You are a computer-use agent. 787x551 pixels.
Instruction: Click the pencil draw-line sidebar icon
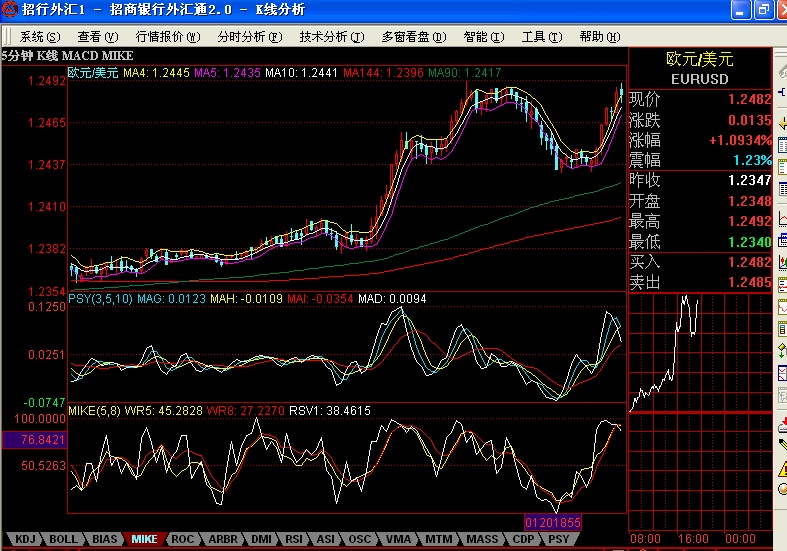click(782, 444)
